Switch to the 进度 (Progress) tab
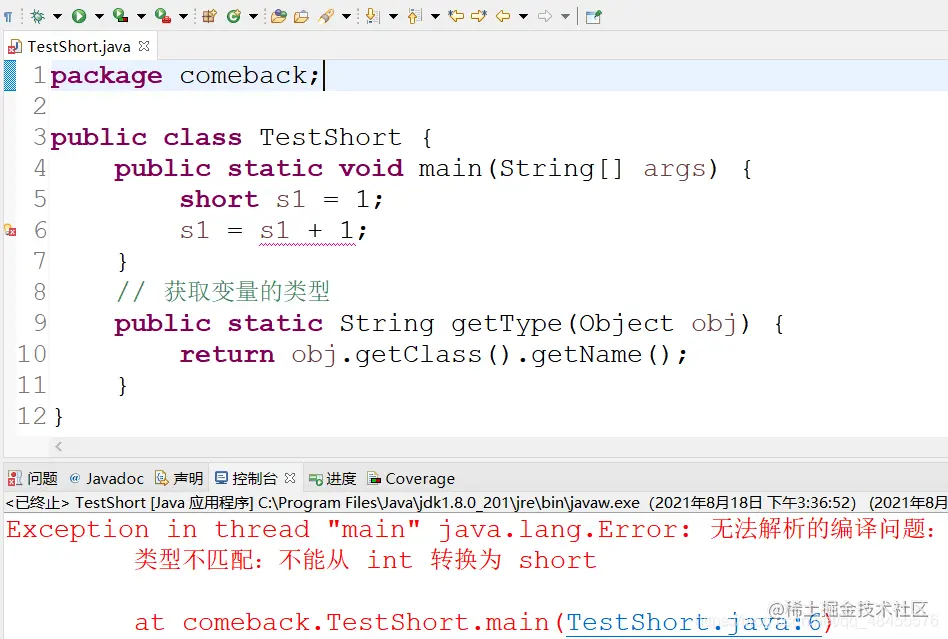 click(333, 479)
